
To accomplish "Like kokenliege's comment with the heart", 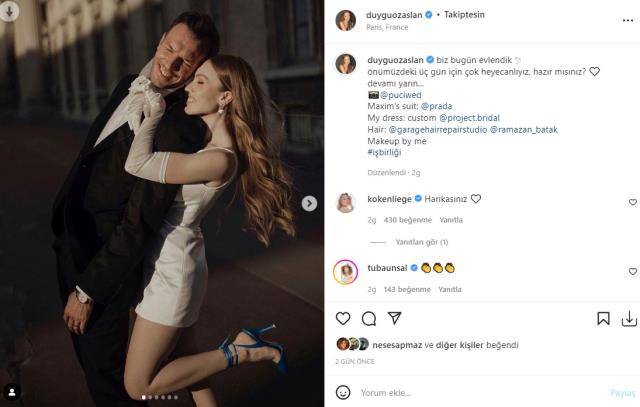I will [633, 202].
